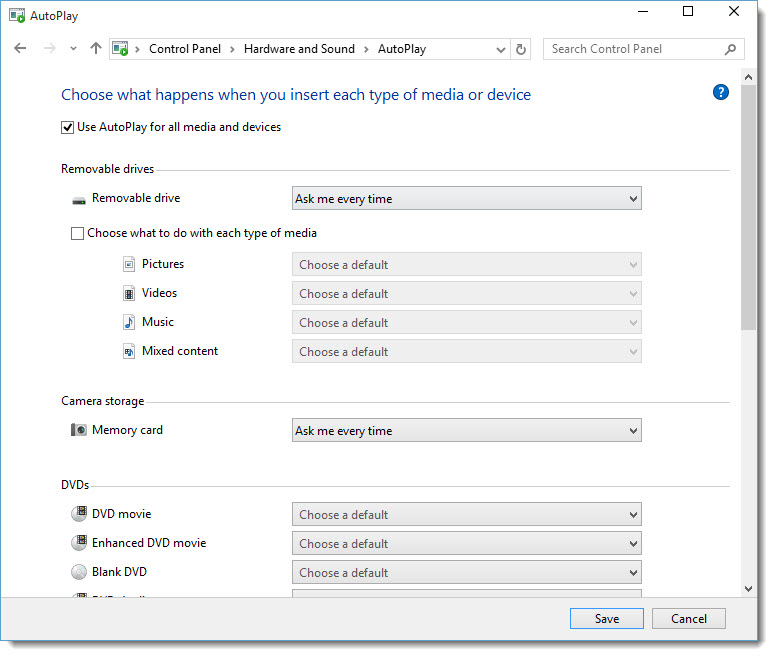Save the AutoPlay settings
773x656 pixels.
pyautogui.click(x=607, y=619)
